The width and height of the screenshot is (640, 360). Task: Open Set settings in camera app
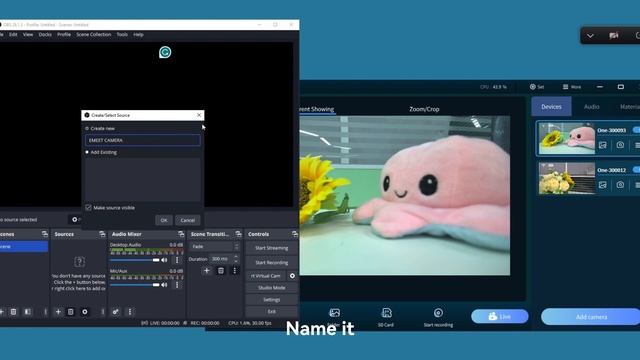(x=537, y=87)
